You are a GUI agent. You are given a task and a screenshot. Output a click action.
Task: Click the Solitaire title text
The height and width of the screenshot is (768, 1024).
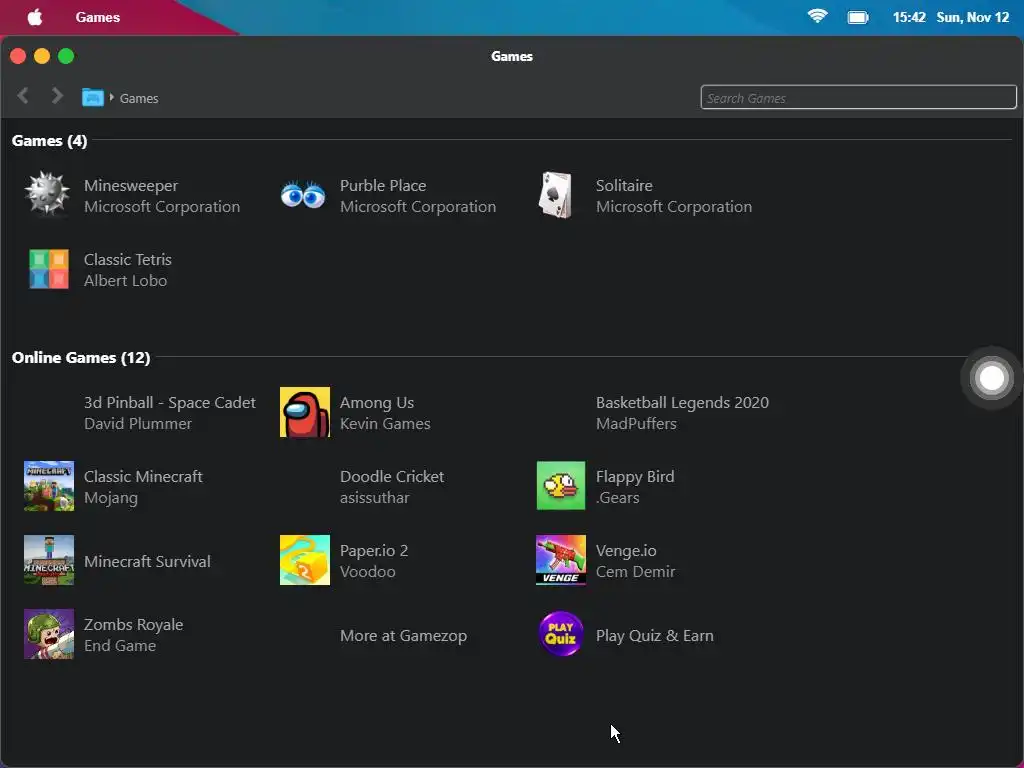tap(624, 185)
